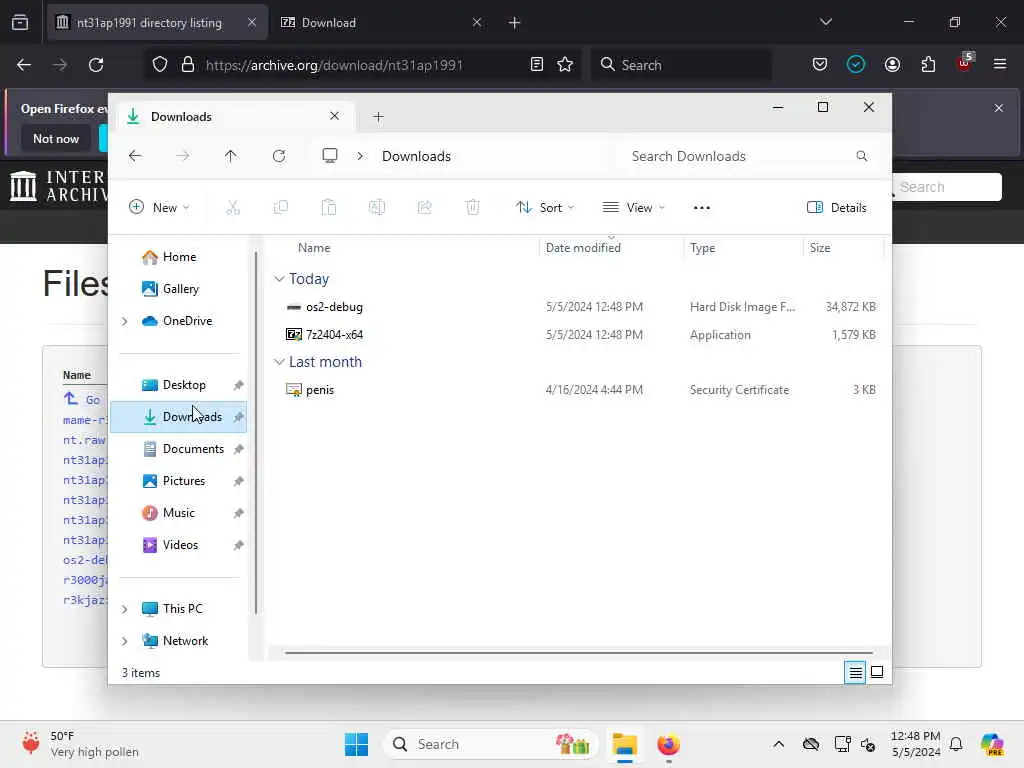Expand This PC in navigation pane
1024x768 pixels.
125,609
